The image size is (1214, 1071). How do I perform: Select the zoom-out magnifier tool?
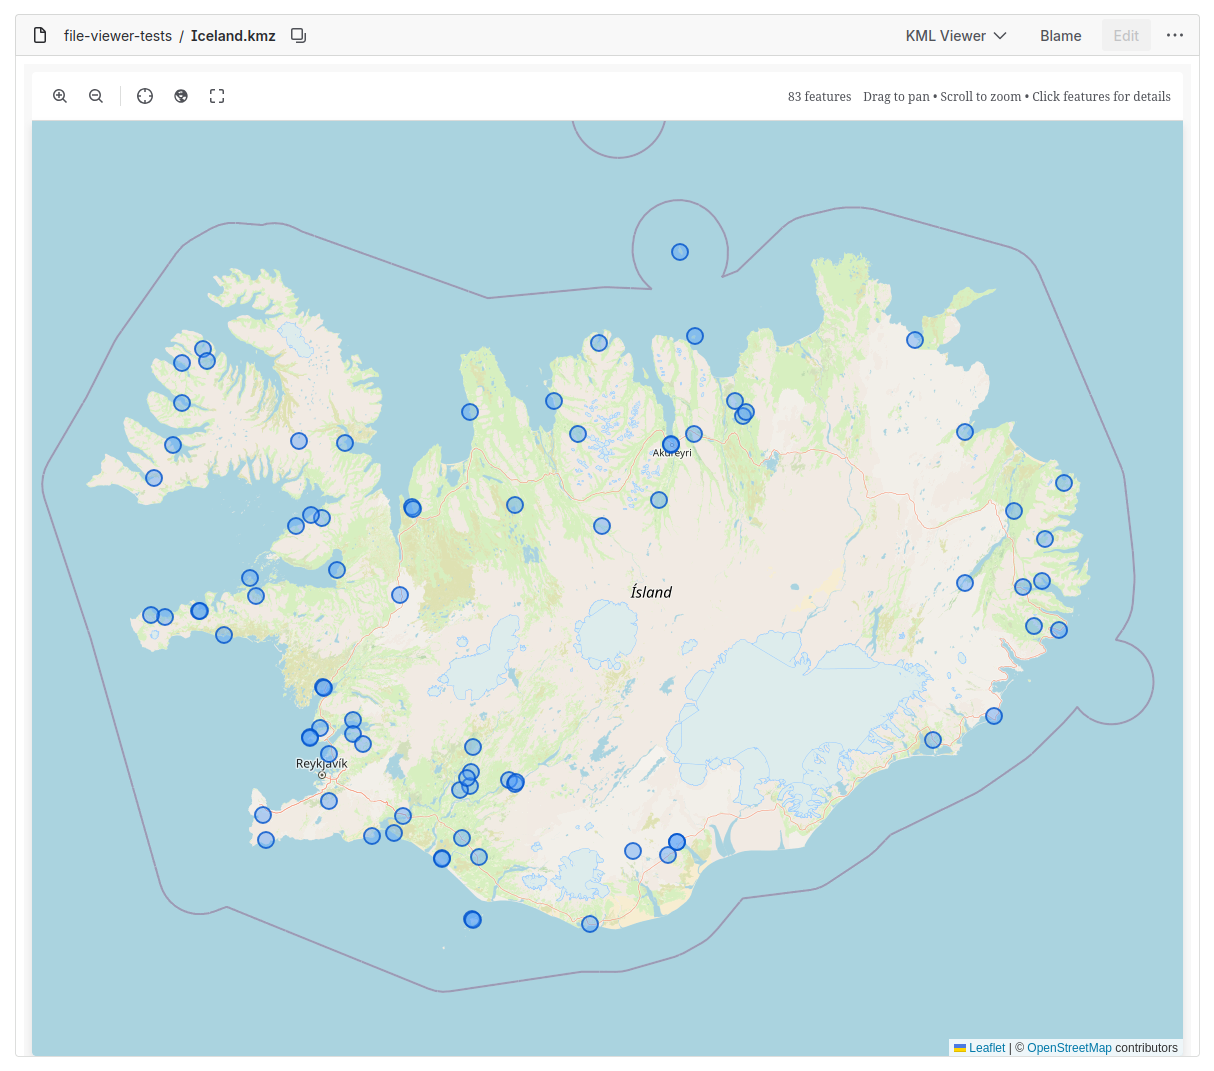(x=96, y=95)
